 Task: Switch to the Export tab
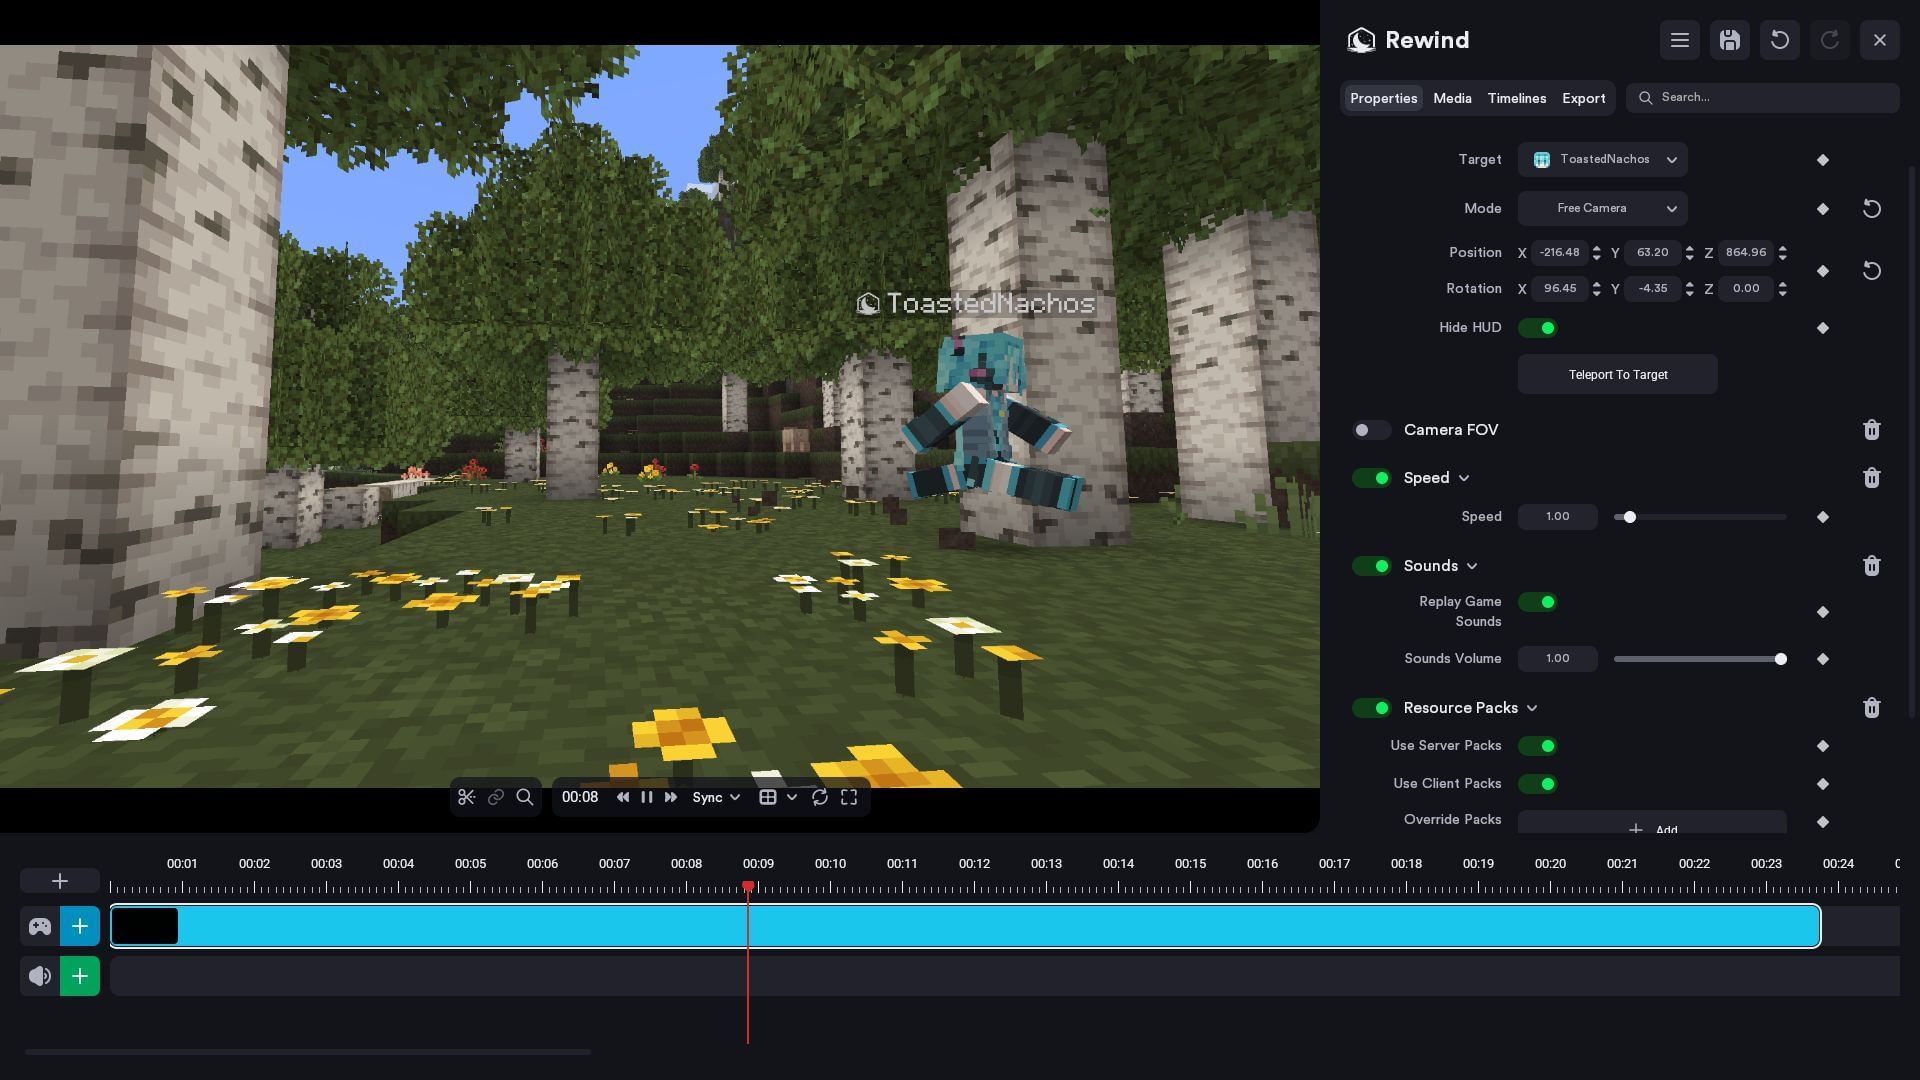pyautogui.click(x=1584, y=98)
